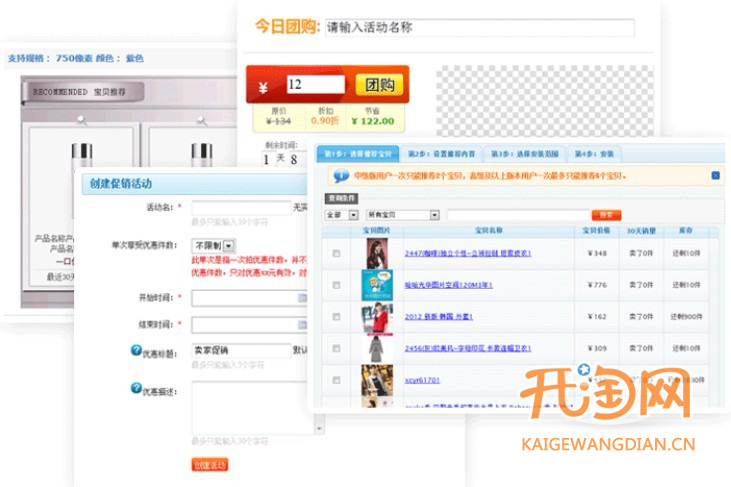731x487 pixels.
Task: Open the start time calendar picker icon
Action: [302, 298]
